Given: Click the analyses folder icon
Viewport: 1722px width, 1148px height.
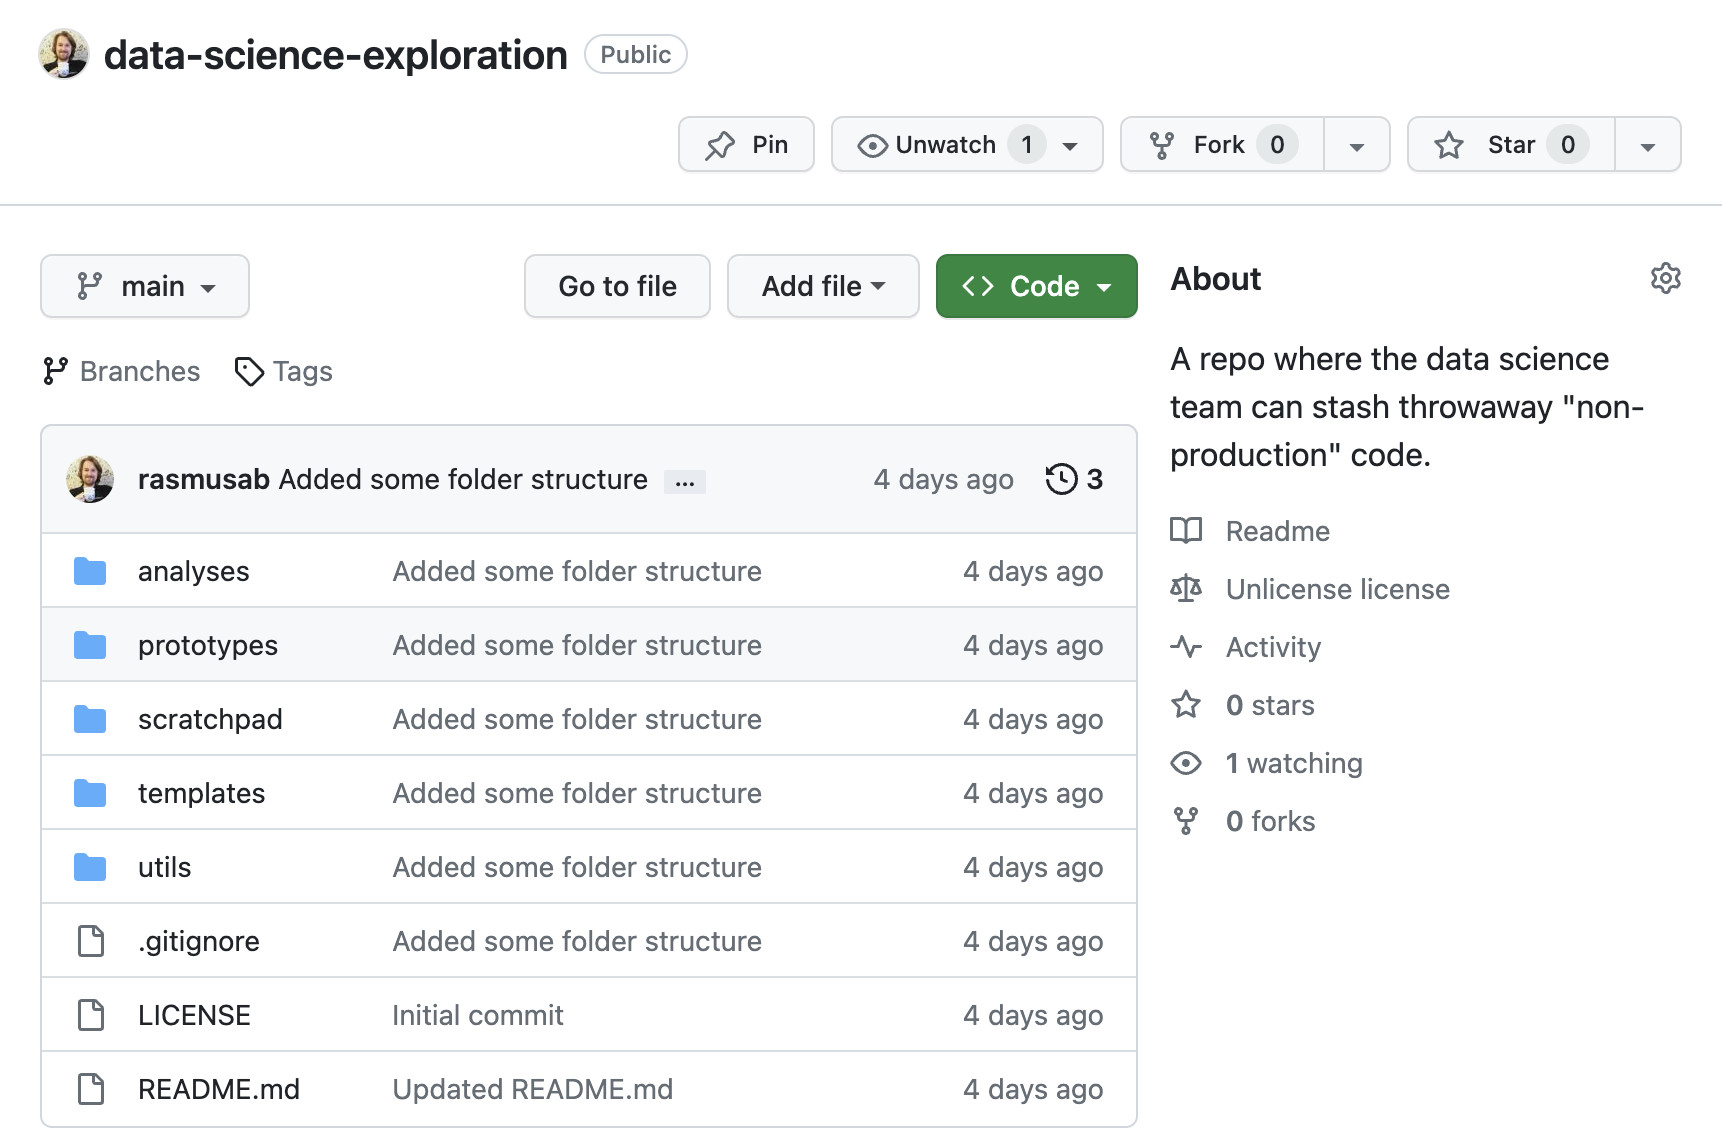Looking at the screenshot, I should 90,570.
